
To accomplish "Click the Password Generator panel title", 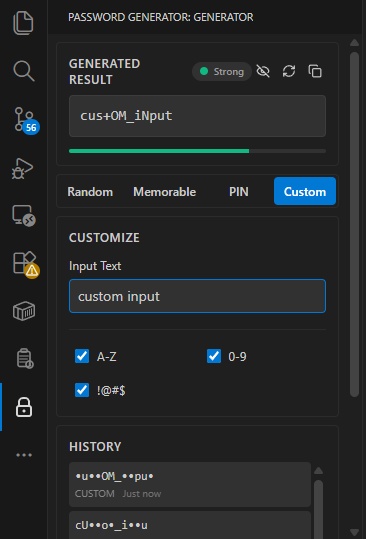I will [160, 17].
